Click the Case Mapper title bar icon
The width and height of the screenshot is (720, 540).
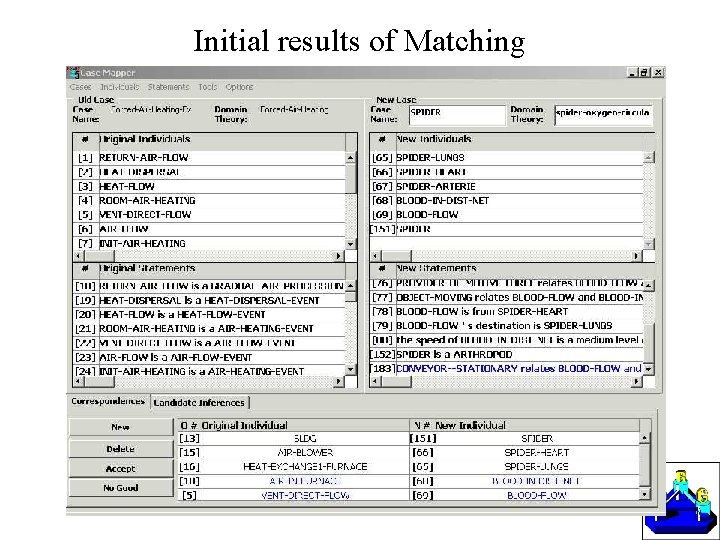tap(73, 73)
